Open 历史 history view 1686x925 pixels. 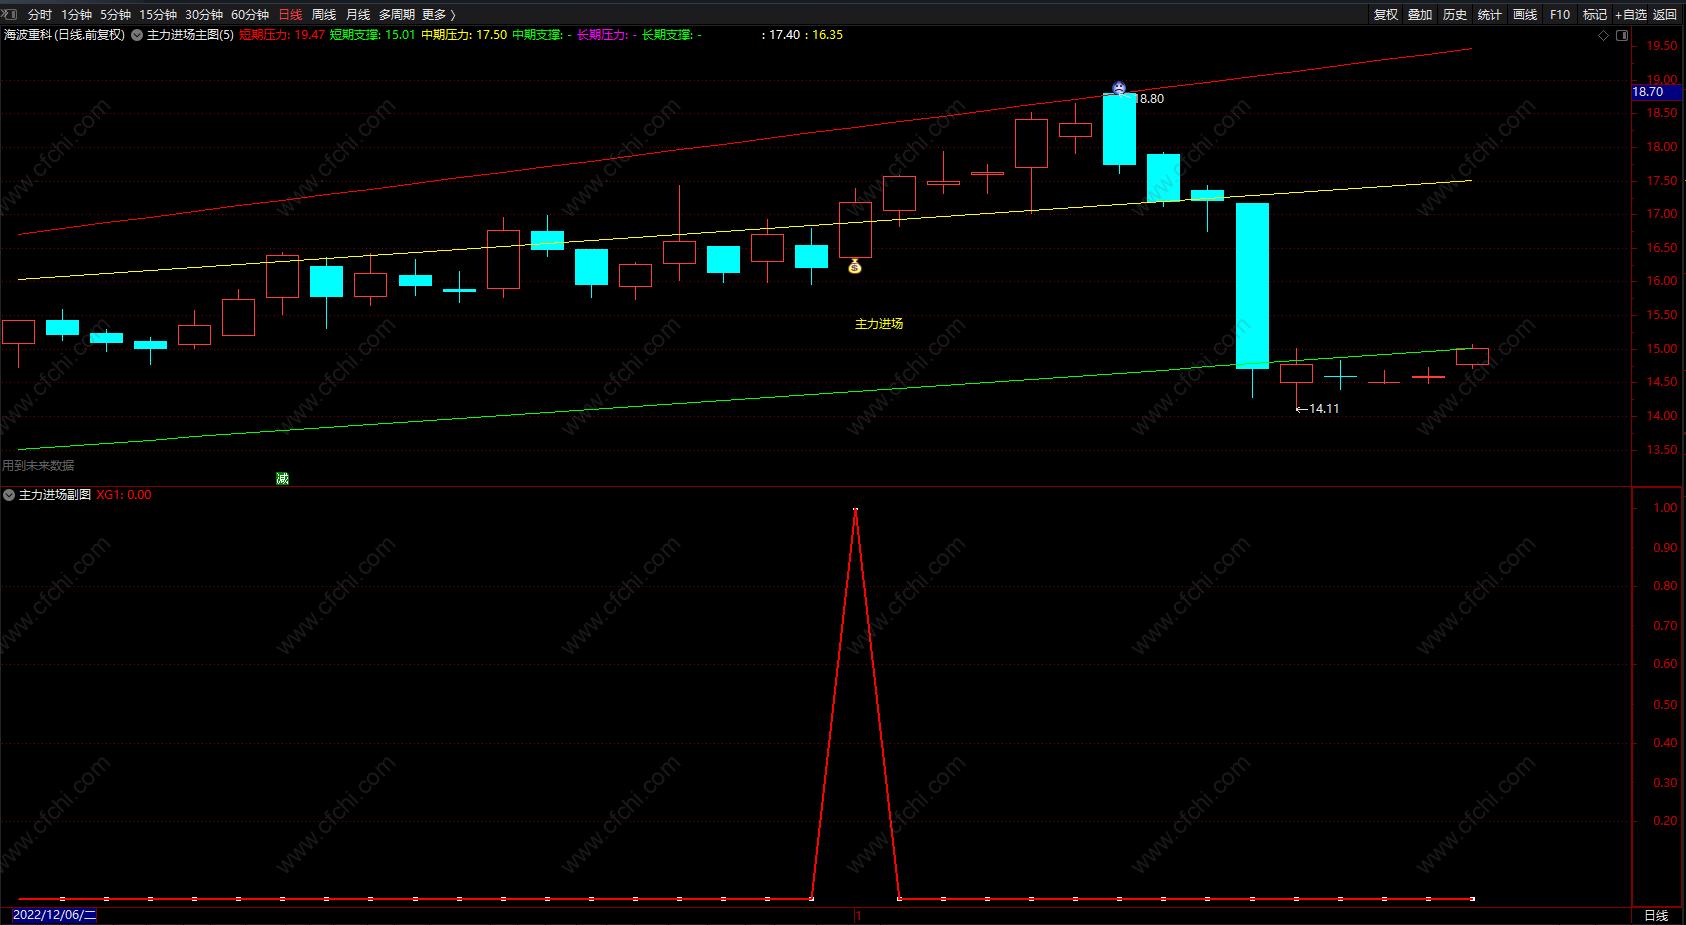coord(1455,14)
